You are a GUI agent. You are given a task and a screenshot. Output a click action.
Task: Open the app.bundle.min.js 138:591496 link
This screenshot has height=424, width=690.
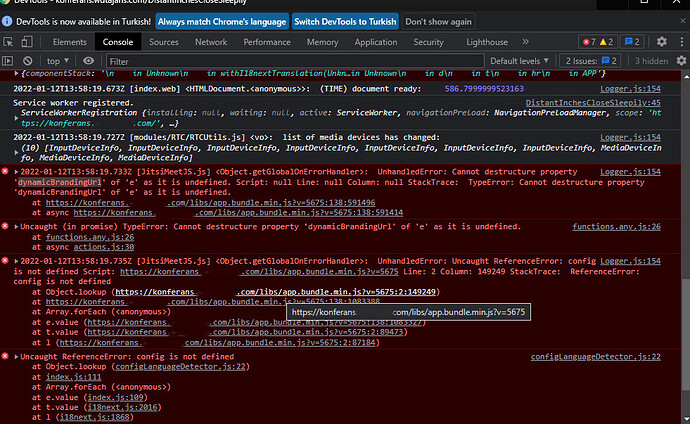click(x=210, y=203)
